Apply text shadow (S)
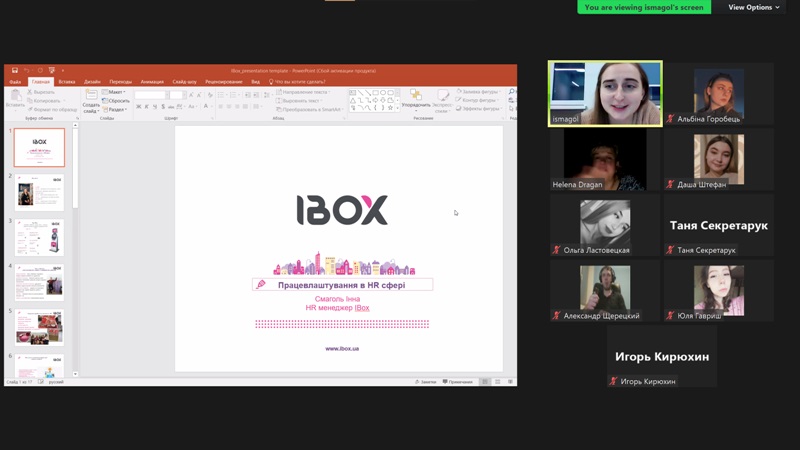Image resolution: width=800 pixels, height=450 pixels. click(163, 107)
